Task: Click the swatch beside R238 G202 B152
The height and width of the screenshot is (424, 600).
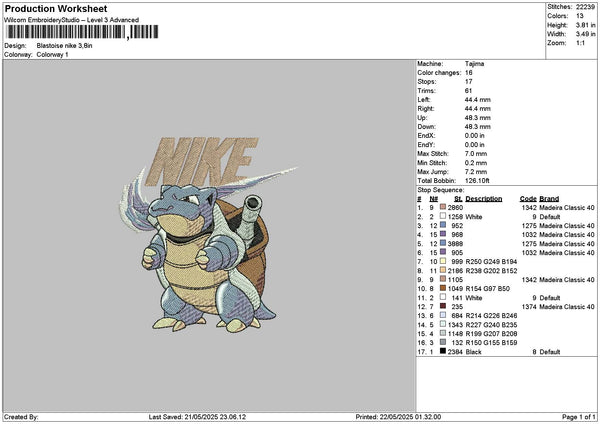Action: click(443, 270)
